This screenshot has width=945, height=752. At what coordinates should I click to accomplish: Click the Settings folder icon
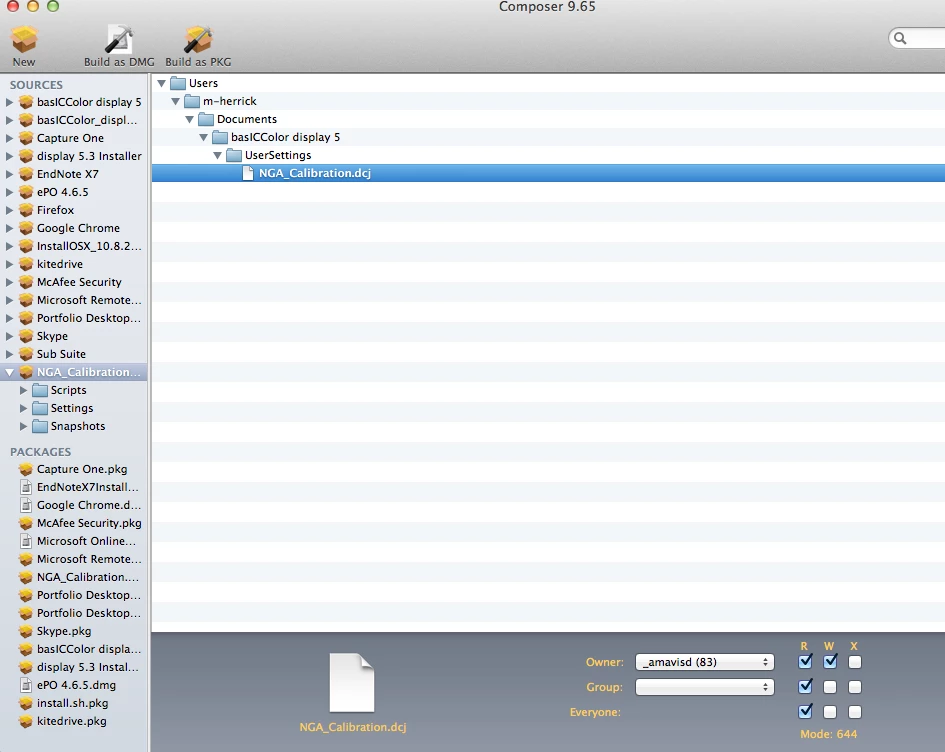click(40, 409)
